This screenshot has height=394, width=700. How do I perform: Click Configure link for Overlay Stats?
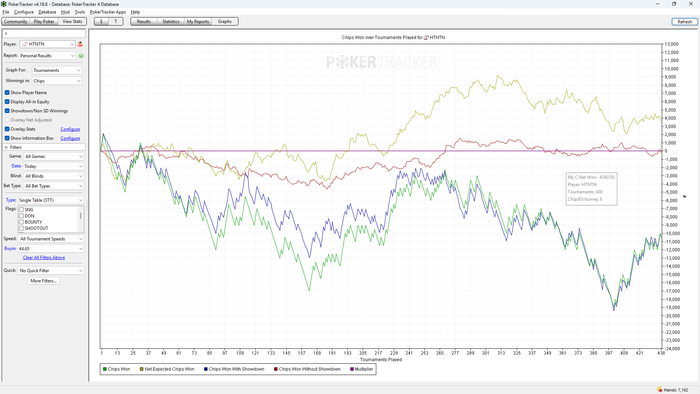(x=70, y=129)
